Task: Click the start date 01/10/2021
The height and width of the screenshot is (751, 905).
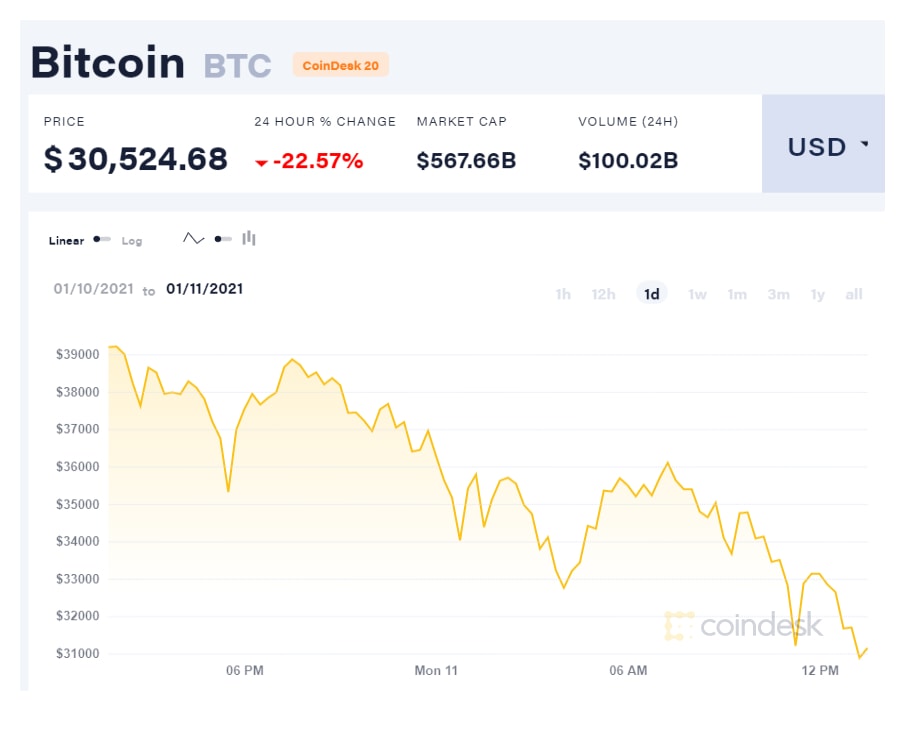Action: (x=93, y=289)
